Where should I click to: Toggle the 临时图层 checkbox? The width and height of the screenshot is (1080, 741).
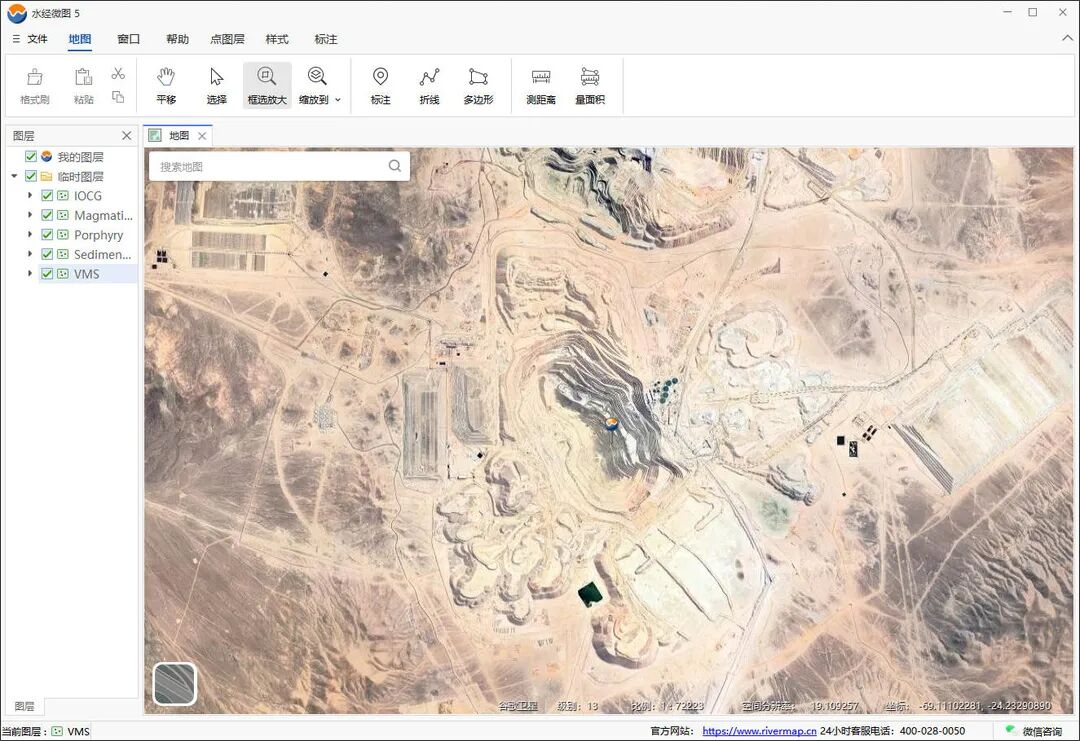point(30,176)
